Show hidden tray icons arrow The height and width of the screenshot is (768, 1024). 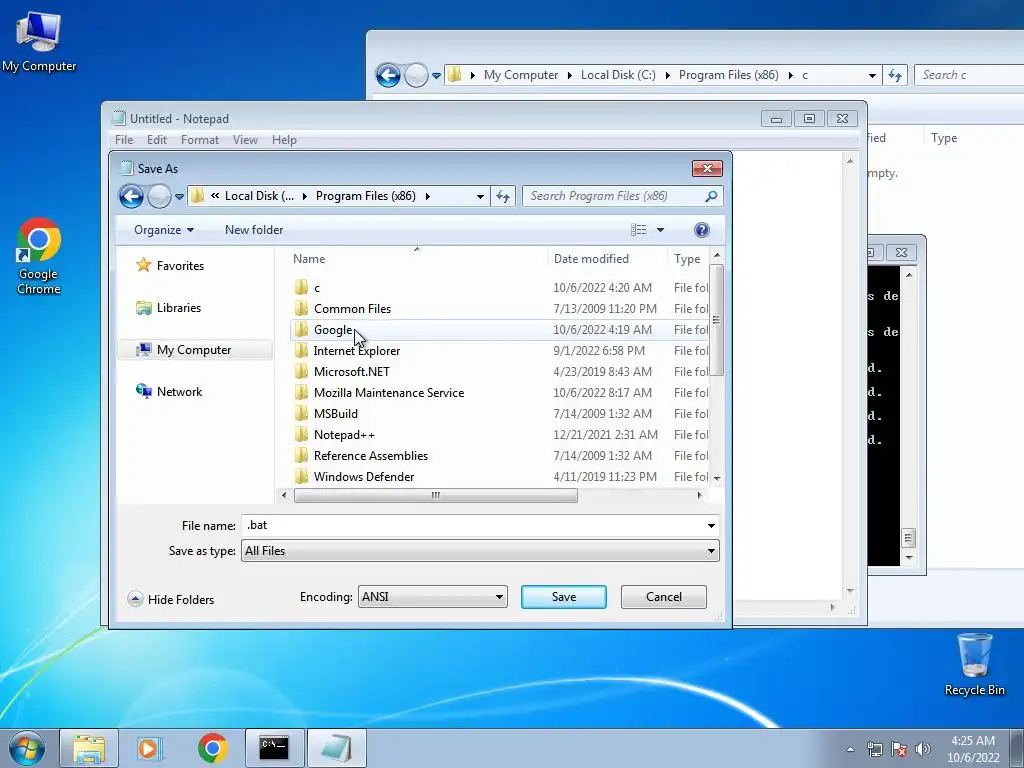pyautogui.click(x=850, y=749)
